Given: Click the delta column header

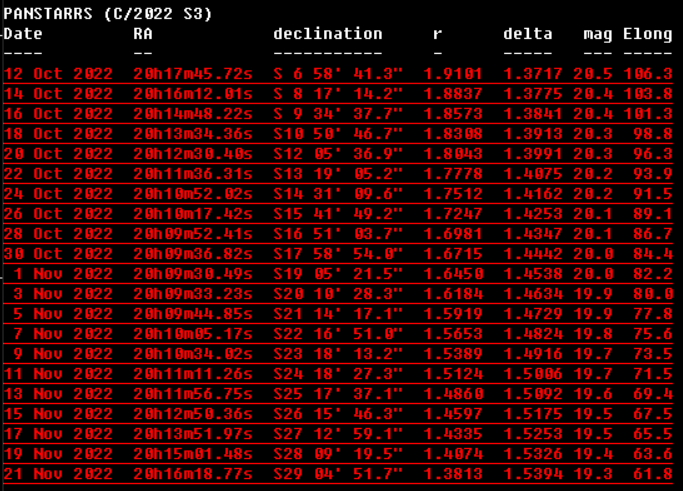Looking at the screenshot, I should [527, 34].
